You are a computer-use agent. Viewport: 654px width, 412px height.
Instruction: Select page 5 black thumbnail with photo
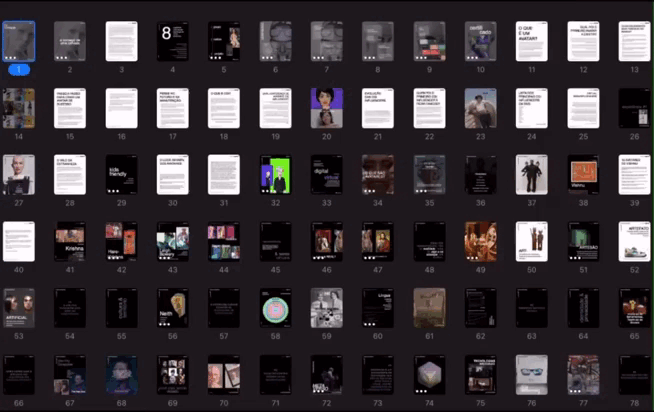(x=224, y=41)
